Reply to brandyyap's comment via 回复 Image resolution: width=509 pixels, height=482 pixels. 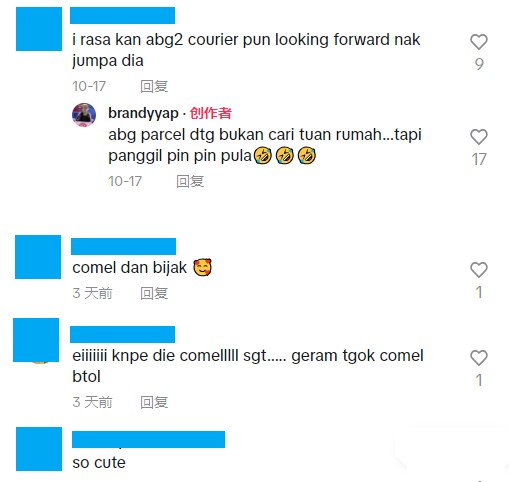pyautogui.click(x=190, y=181)
